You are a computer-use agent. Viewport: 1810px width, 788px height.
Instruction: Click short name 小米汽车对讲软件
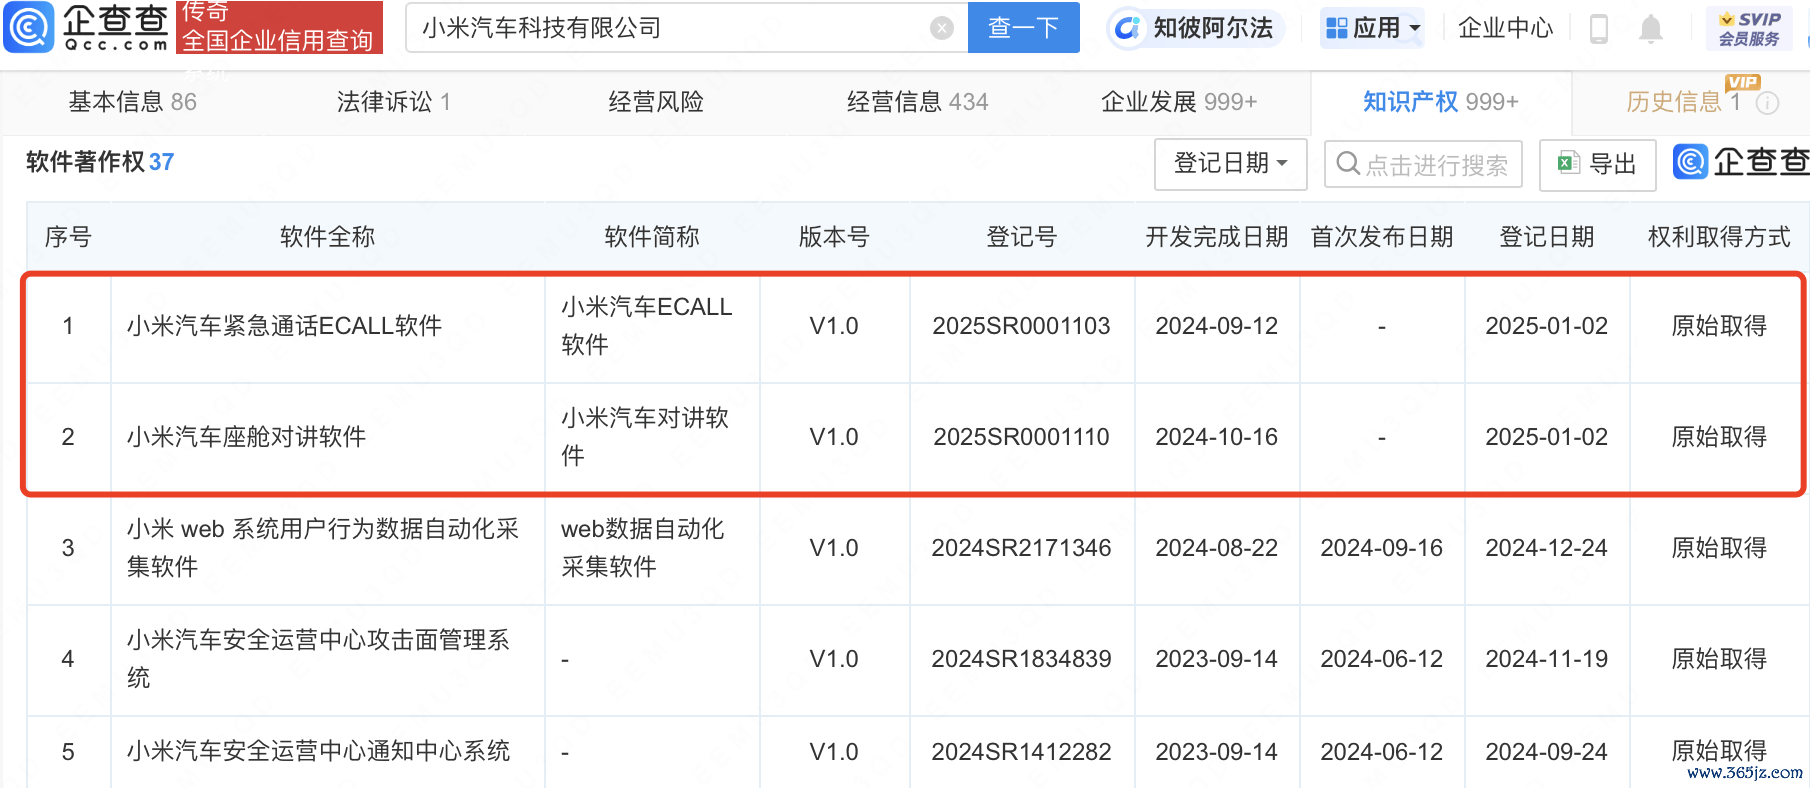[645, 437]
